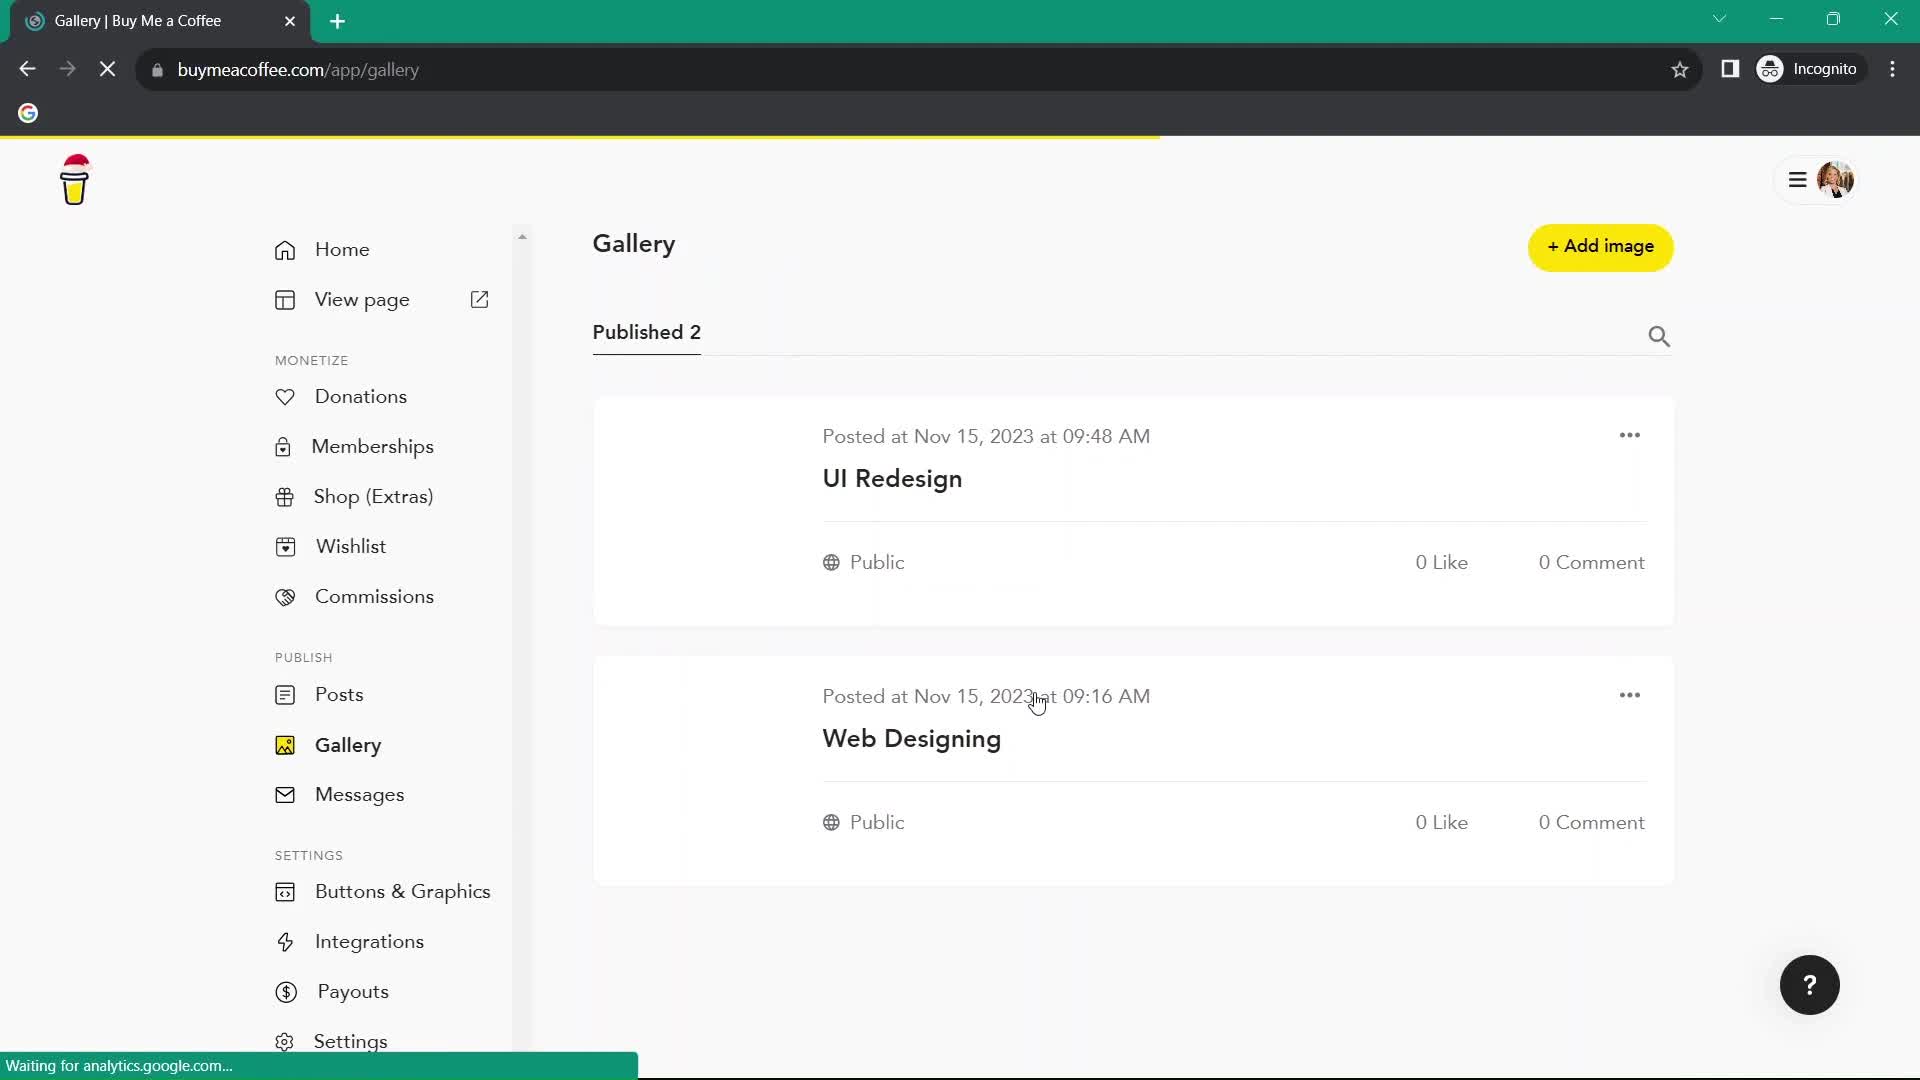Toggle Public visibility on Web Designing
Screen dimensions: 1920x1080
[866, 822]
